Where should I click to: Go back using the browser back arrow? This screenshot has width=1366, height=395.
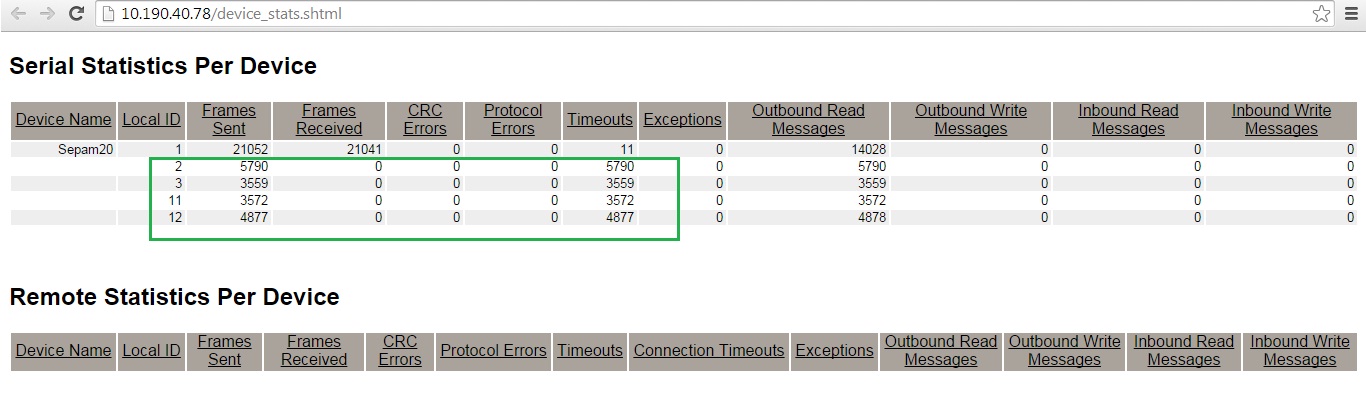[17, 14]
